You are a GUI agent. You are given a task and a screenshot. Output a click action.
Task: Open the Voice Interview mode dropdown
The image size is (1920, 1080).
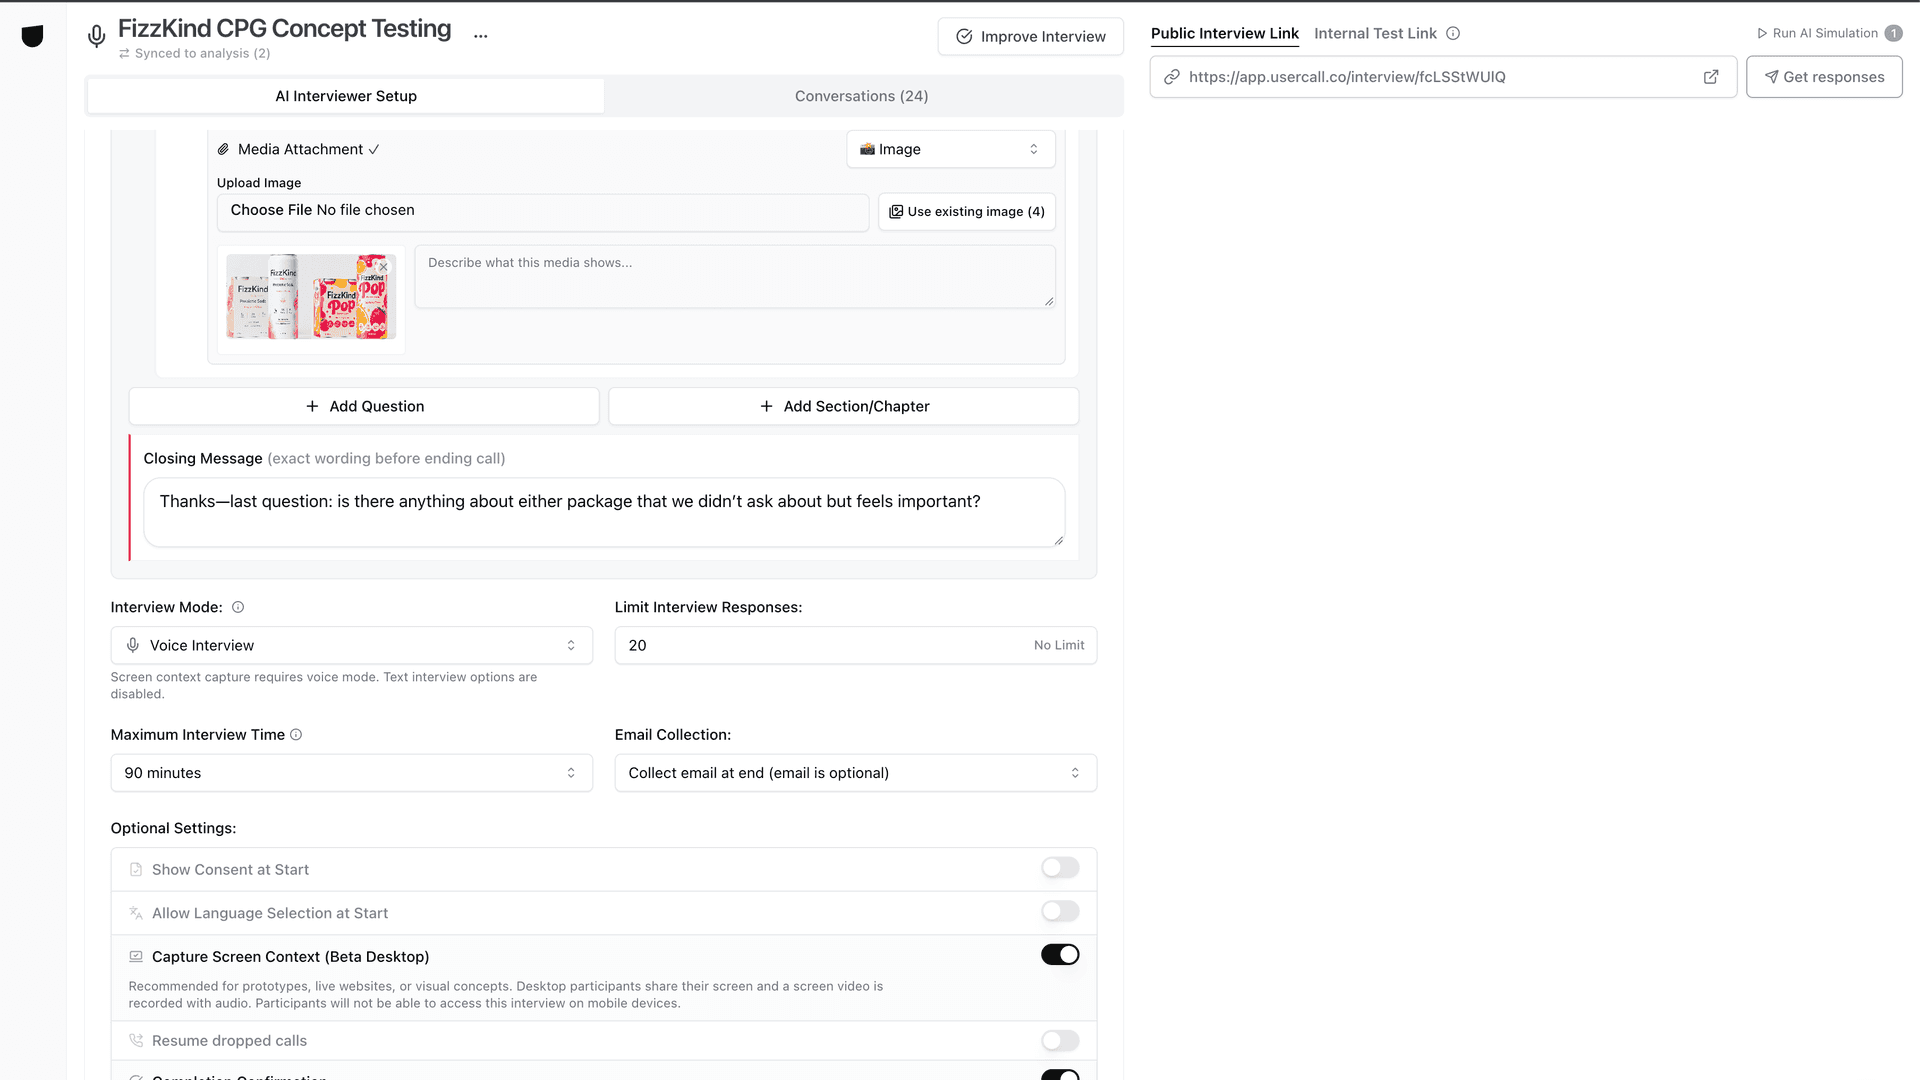(352, 645)
